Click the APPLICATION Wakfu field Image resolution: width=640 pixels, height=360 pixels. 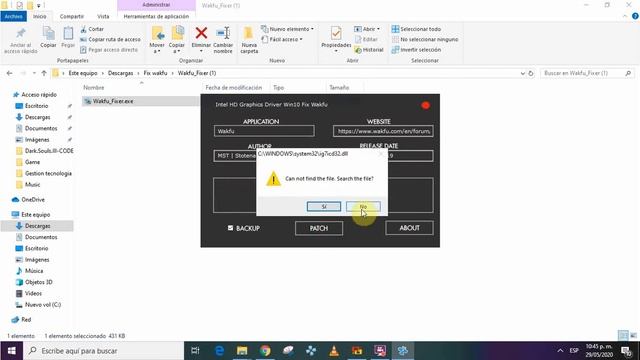(x=264, y=131)
